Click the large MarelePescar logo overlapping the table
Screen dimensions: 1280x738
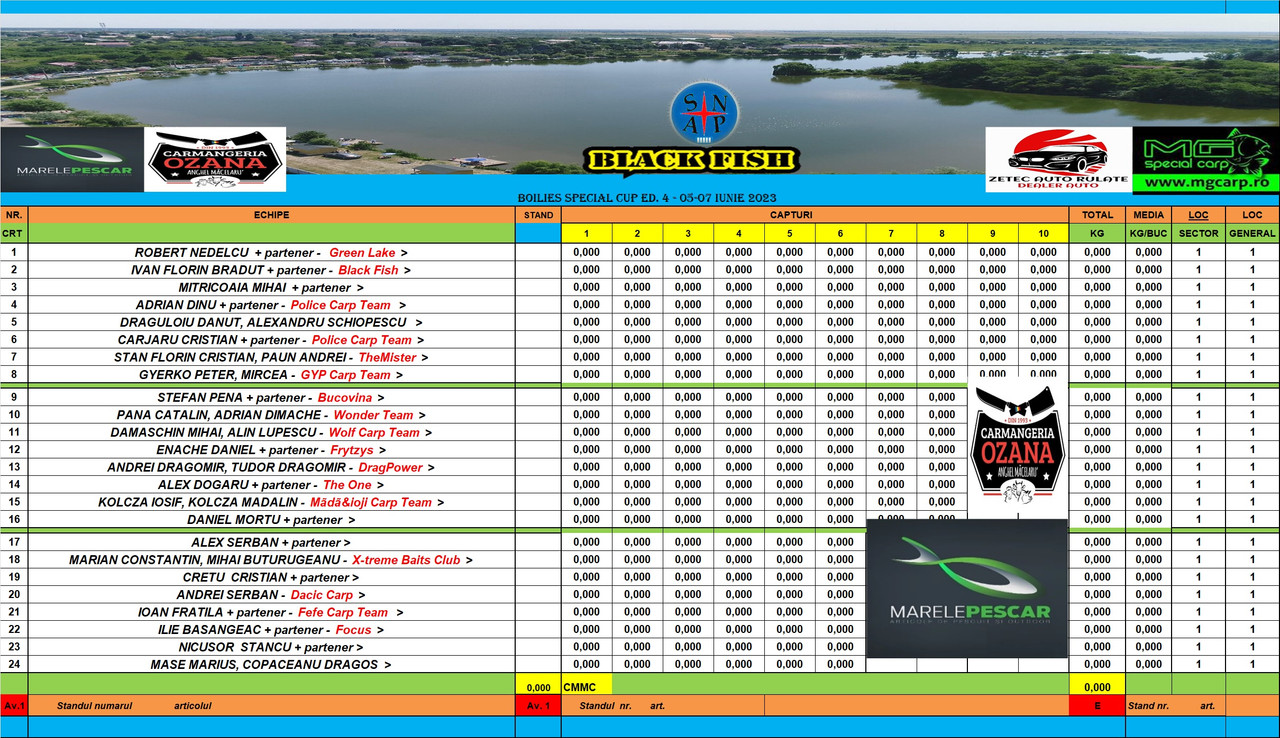point(966,588)
